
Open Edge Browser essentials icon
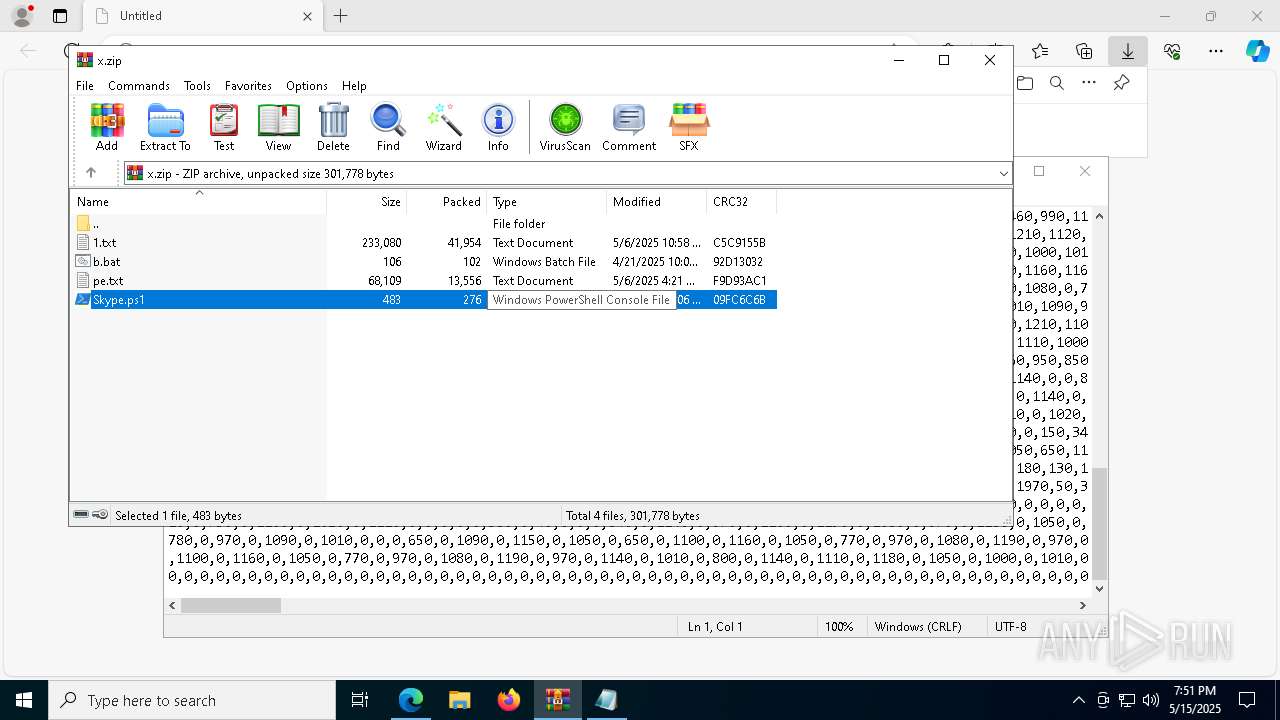[x=1172, y=51]
